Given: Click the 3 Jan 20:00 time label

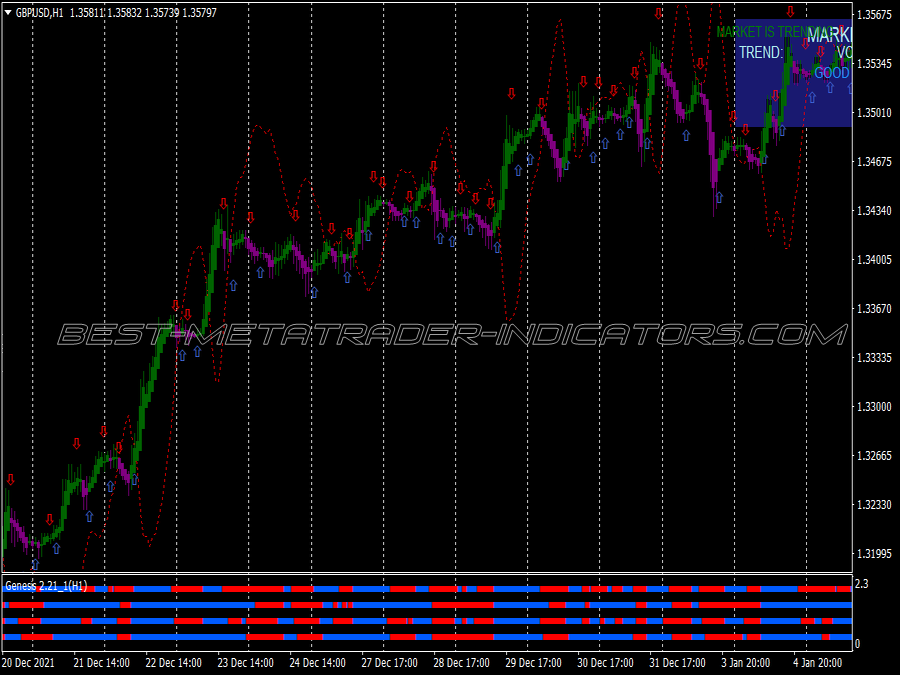Looking at the screenshot, I should click(x=746, y=663).
